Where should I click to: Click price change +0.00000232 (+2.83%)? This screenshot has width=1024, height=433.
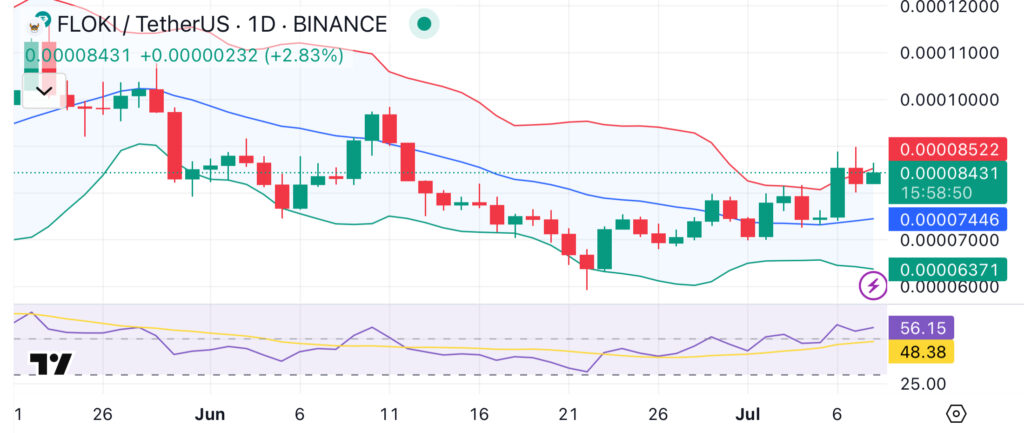(242, 56)
